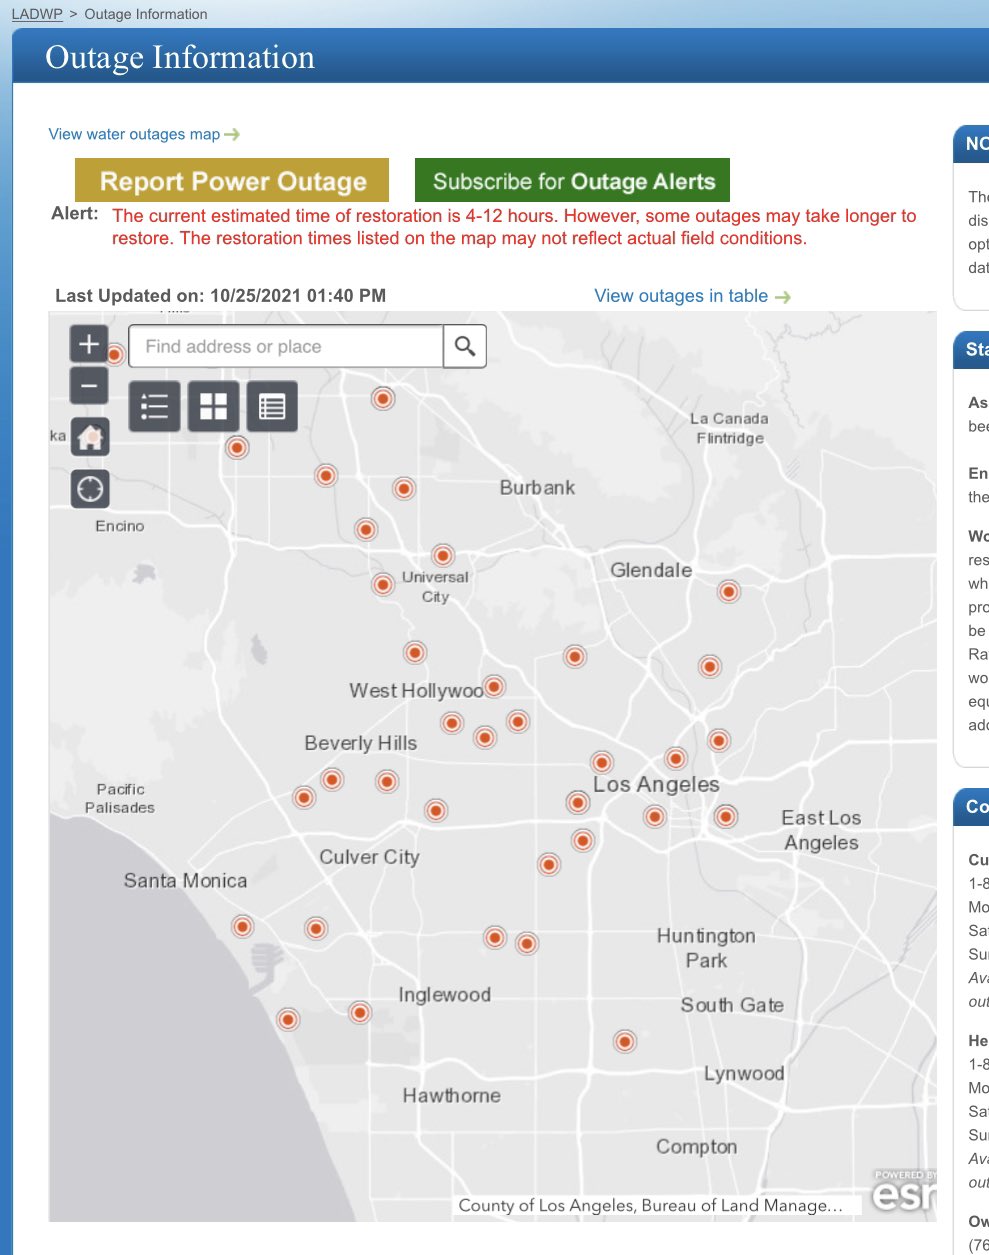Viewport: 989px width, 1255px height.
Task: Zoom in on the outage map
Action: point(89,344)
